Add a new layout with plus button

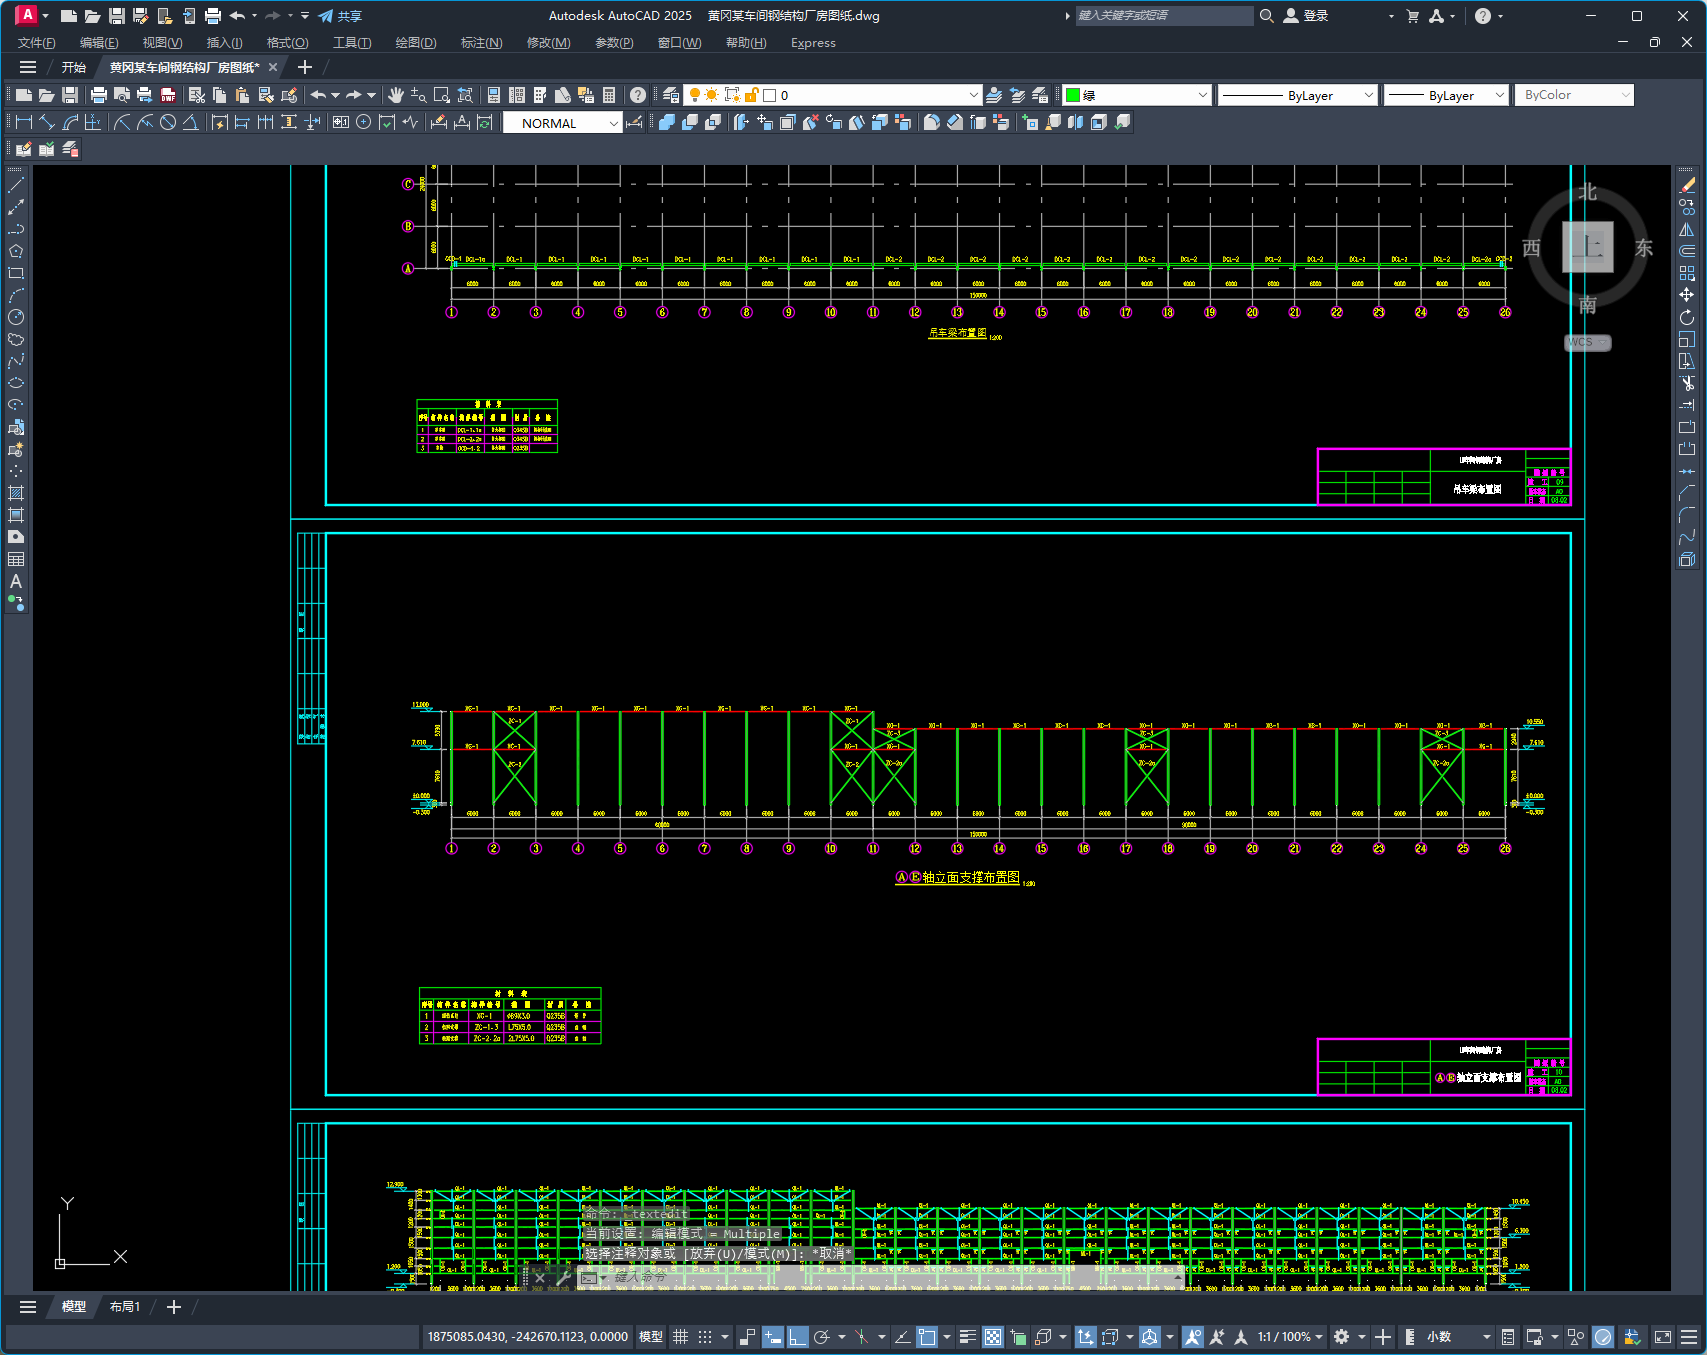[173, 1307]
